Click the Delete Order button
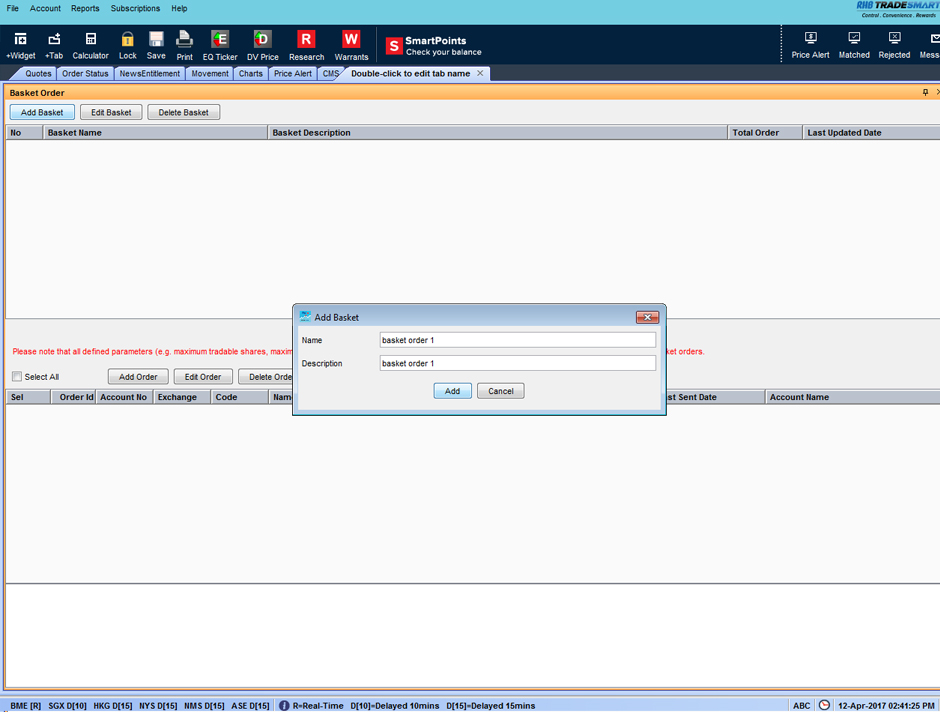 tap(266, 376)
